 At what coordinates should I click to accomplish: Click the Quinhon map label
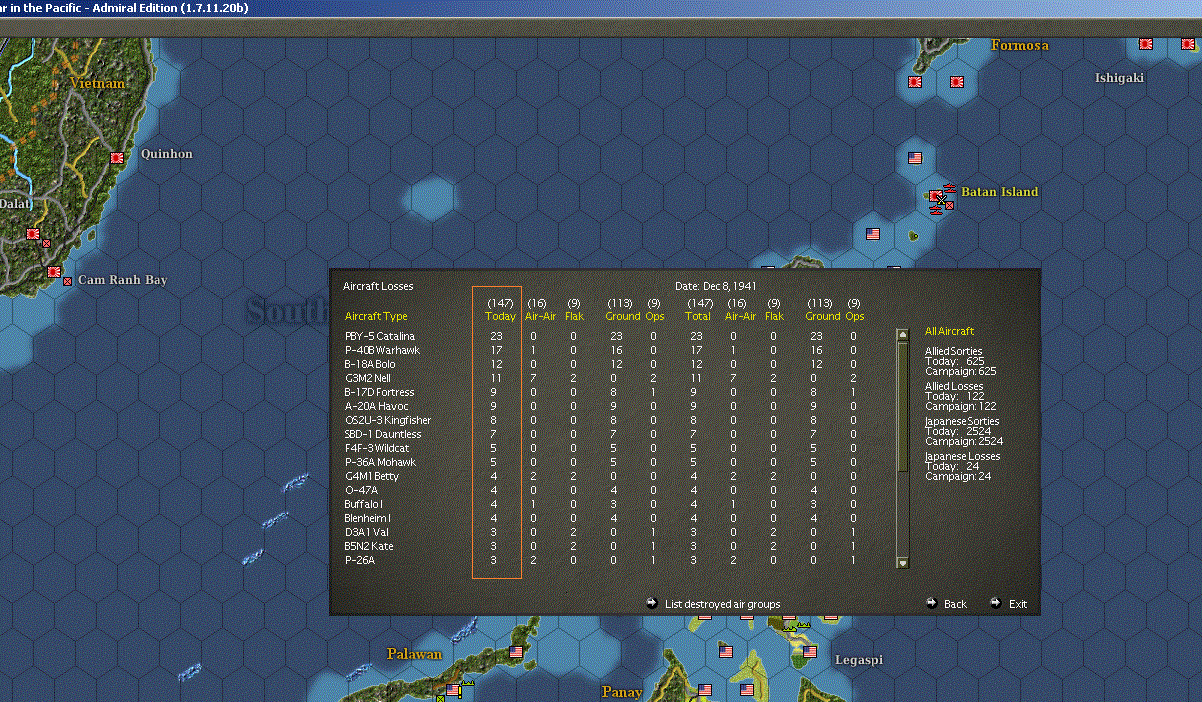[167, 154]
